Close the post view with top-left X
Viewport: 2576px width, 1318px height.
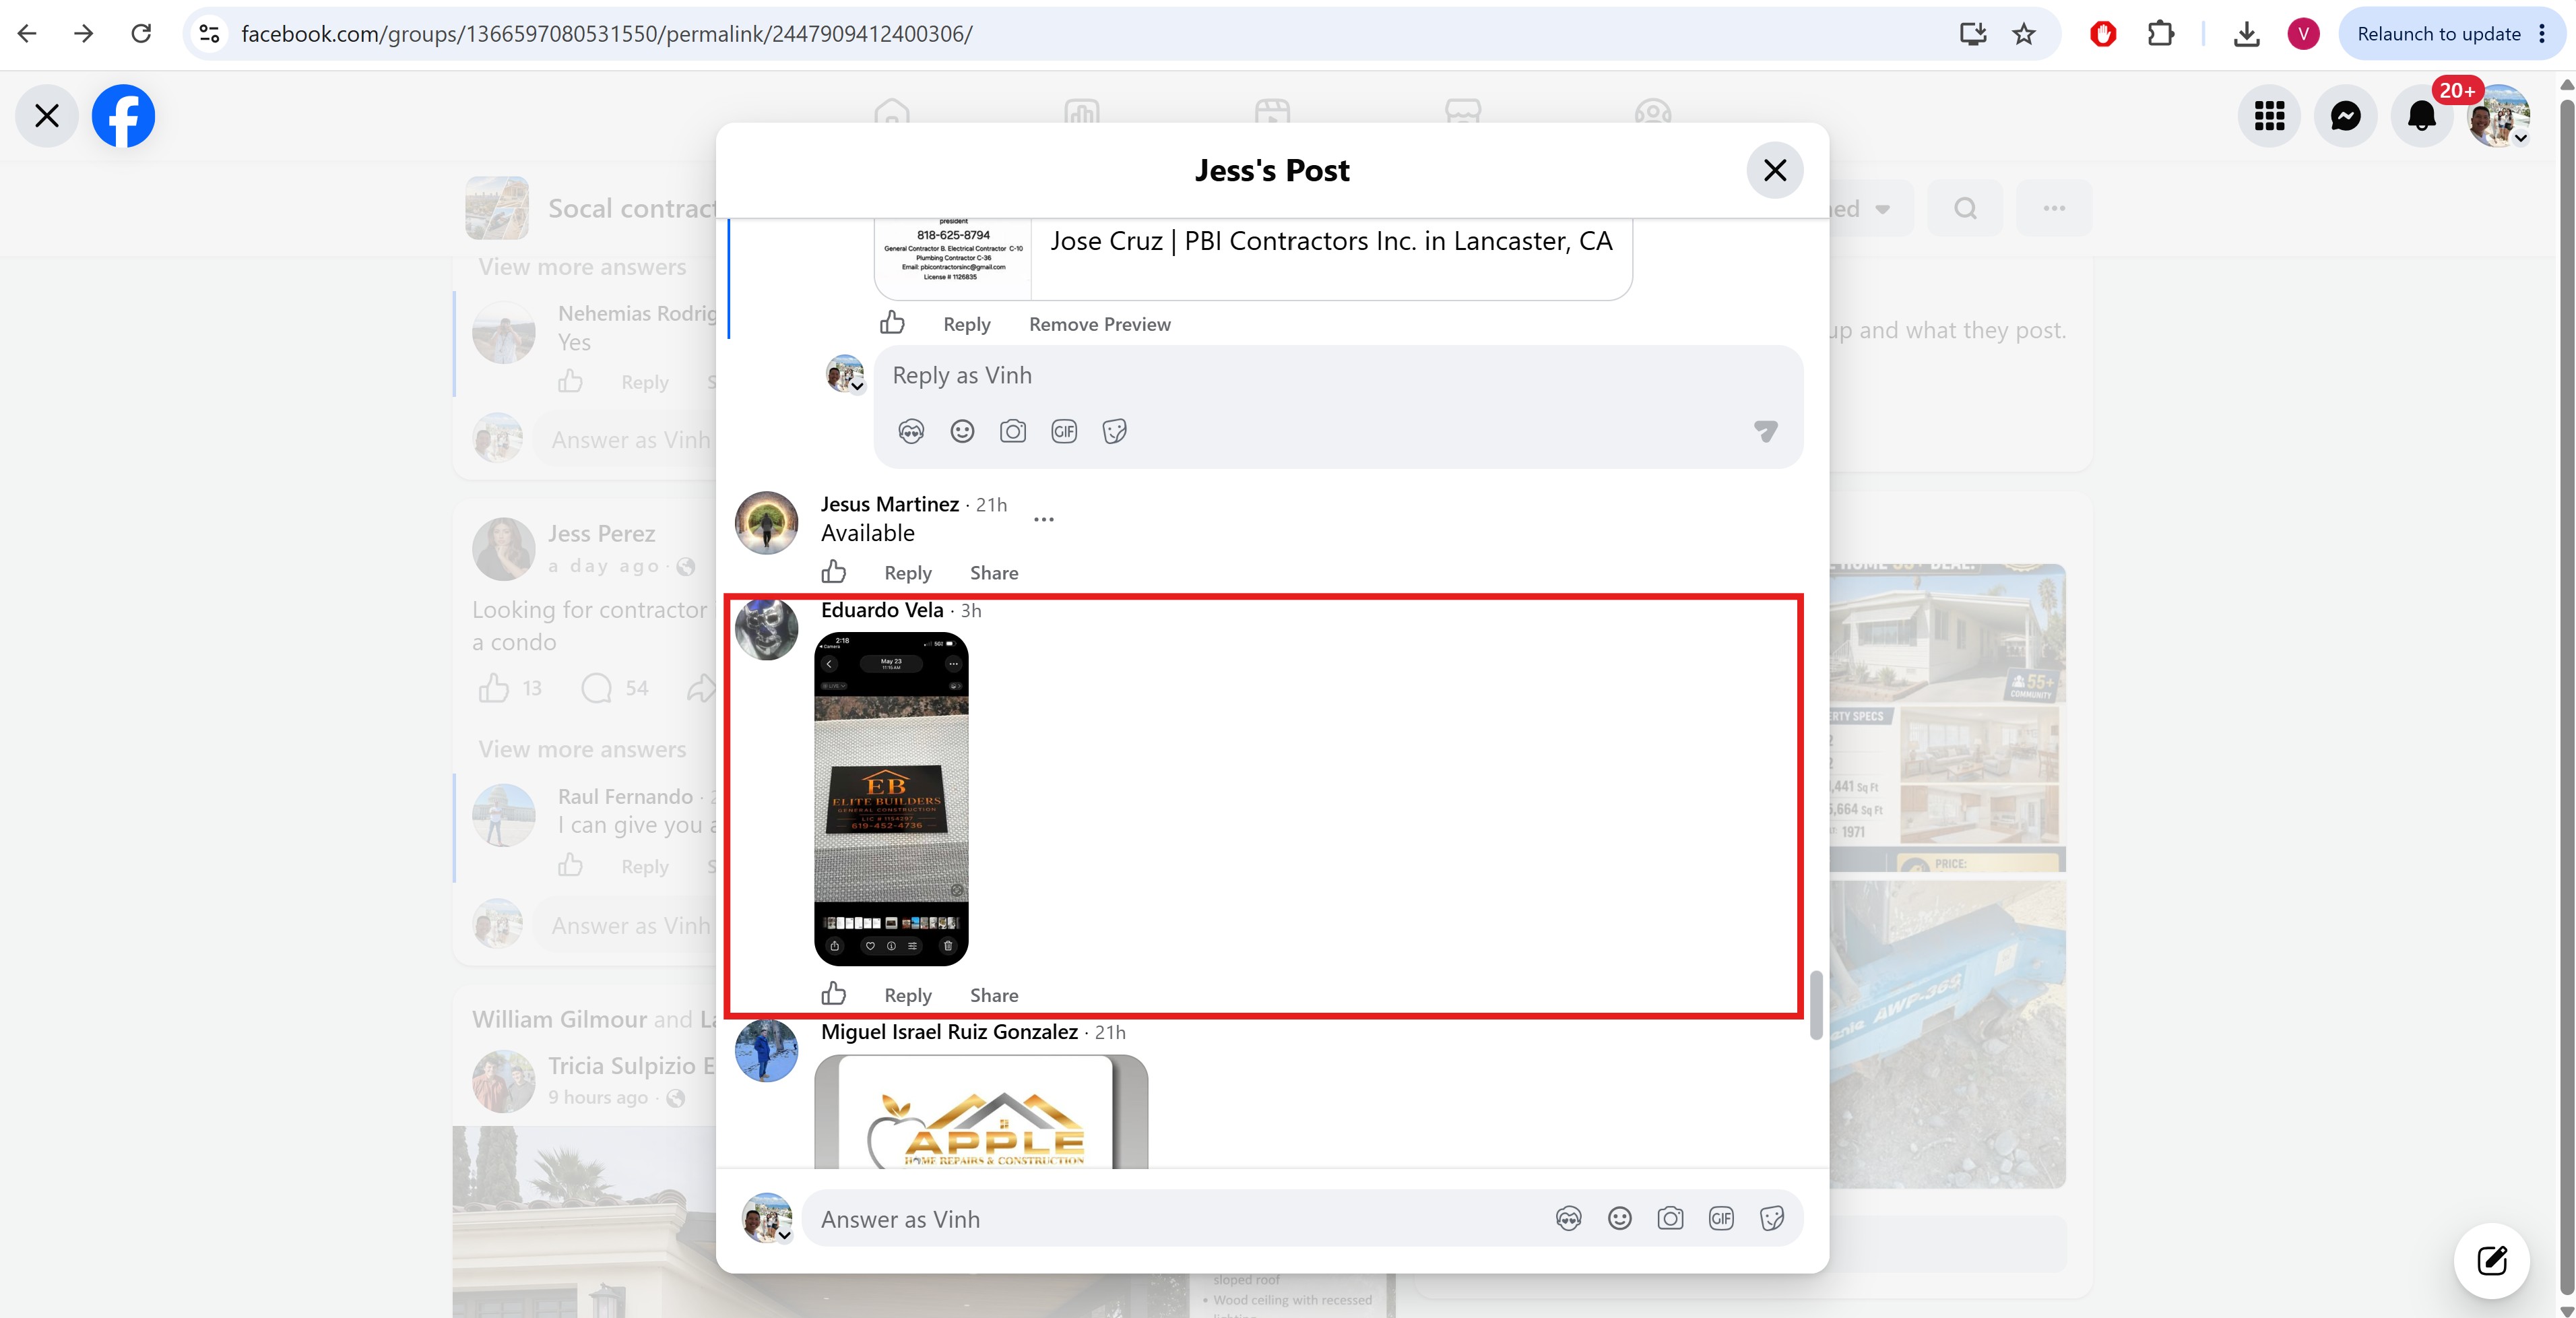pos(47,116)
